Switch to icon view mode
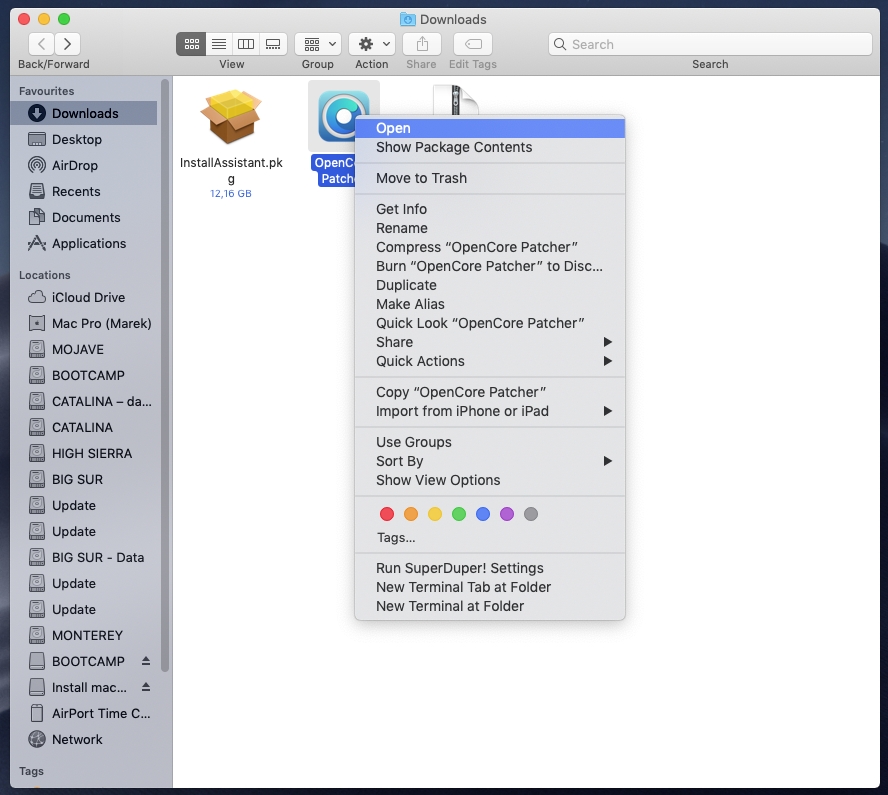The height and width of the screenshot is (795, 888). [x=191, y=44]
